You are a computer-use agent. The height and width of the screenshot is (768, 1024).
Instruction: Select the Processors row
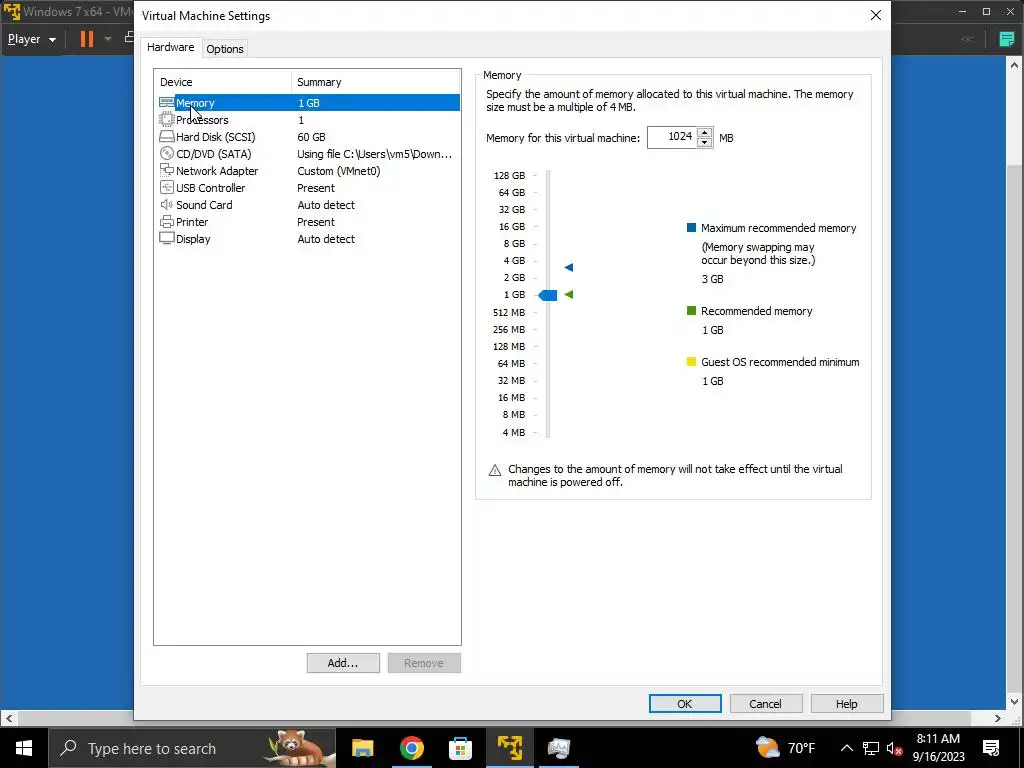pos(308,120)
